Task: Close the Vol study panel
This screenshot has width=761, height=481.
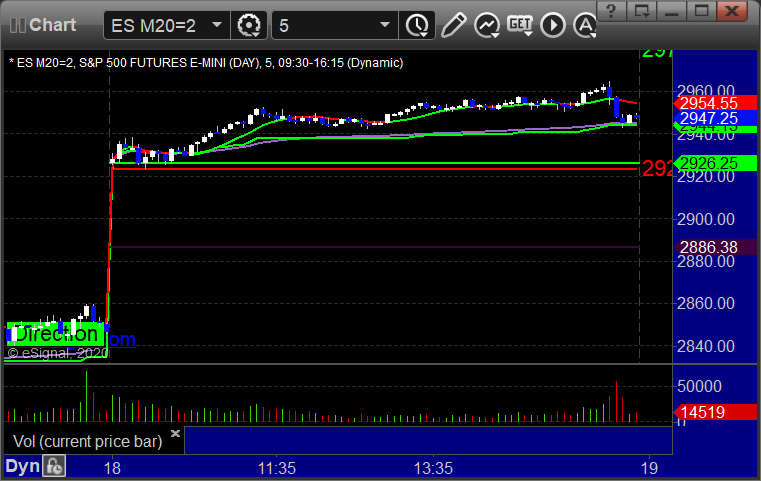Action: pyautogui.click(x=175, y=433)
